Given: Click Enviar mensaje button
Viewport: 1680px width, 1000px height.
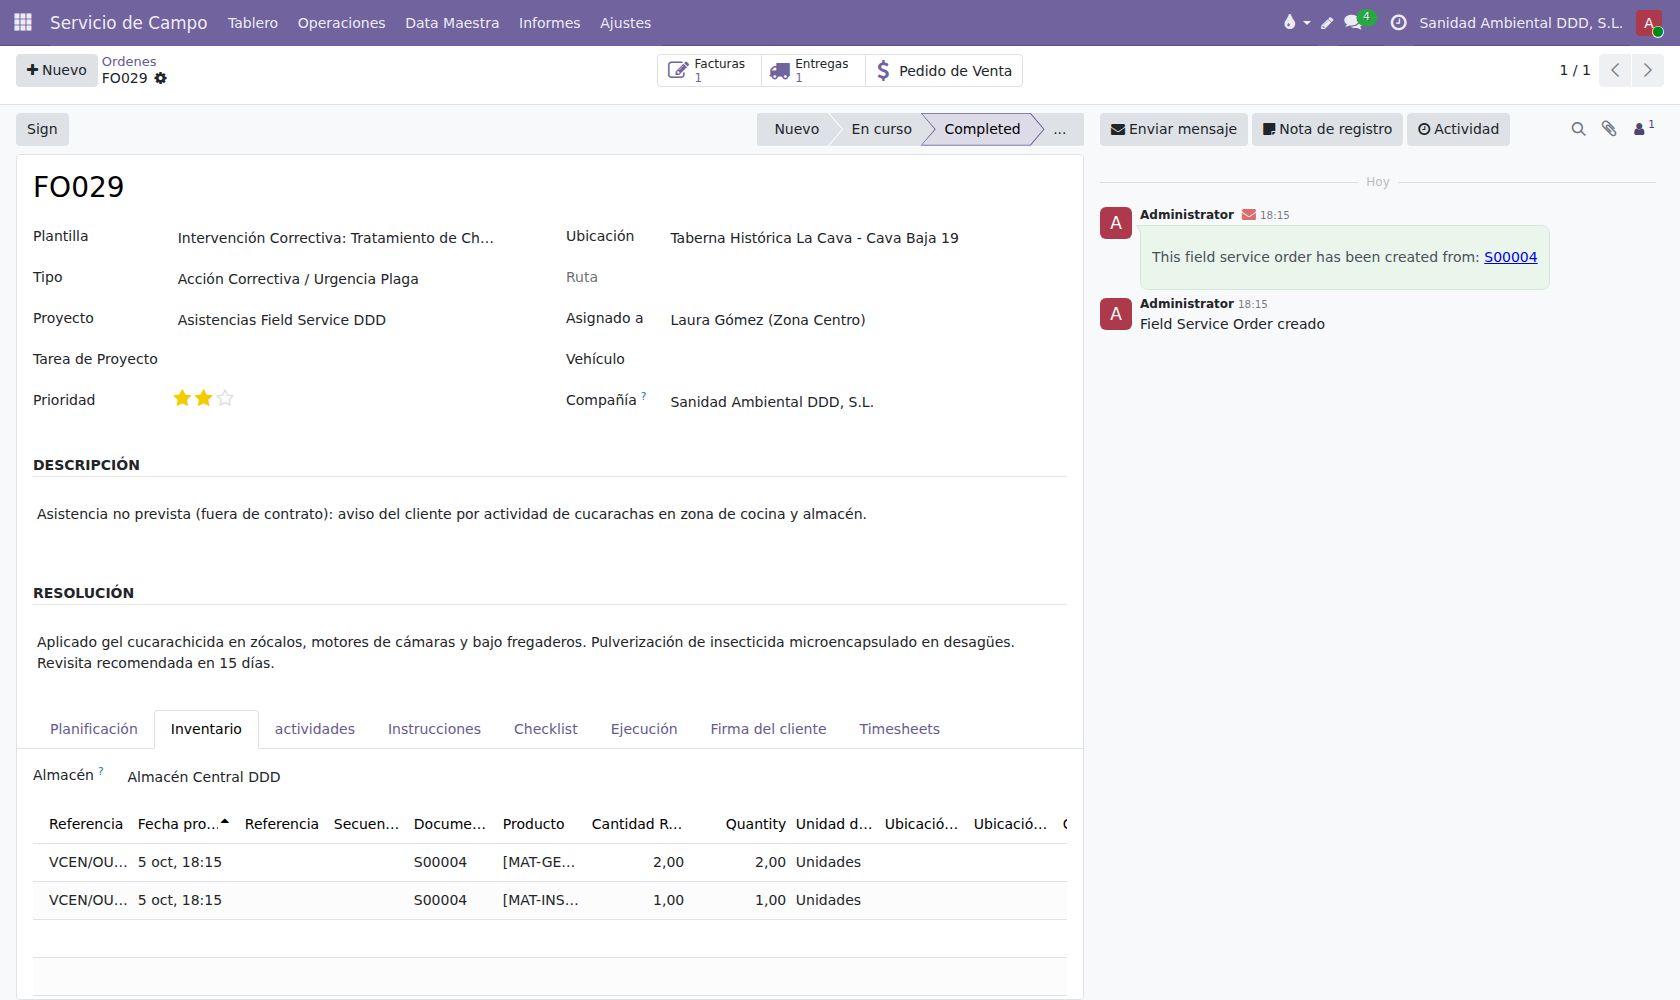Looking at the screenshot, I should (1174, 129).
